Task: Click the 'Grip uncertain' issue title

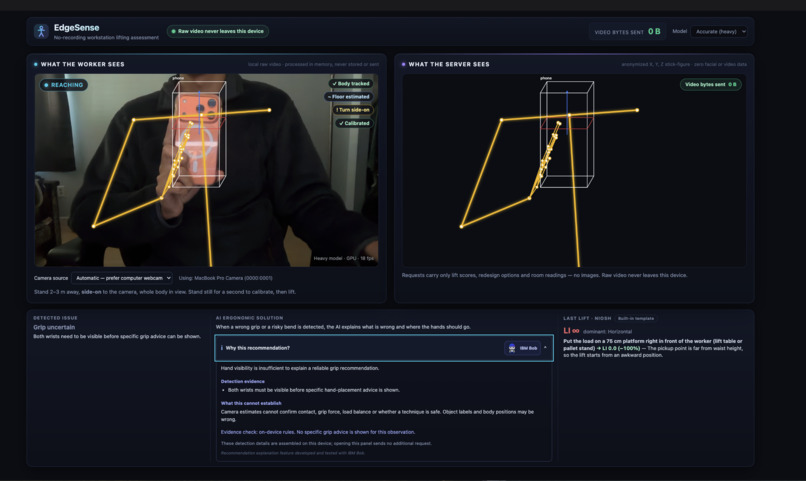Action: [54, 327]
